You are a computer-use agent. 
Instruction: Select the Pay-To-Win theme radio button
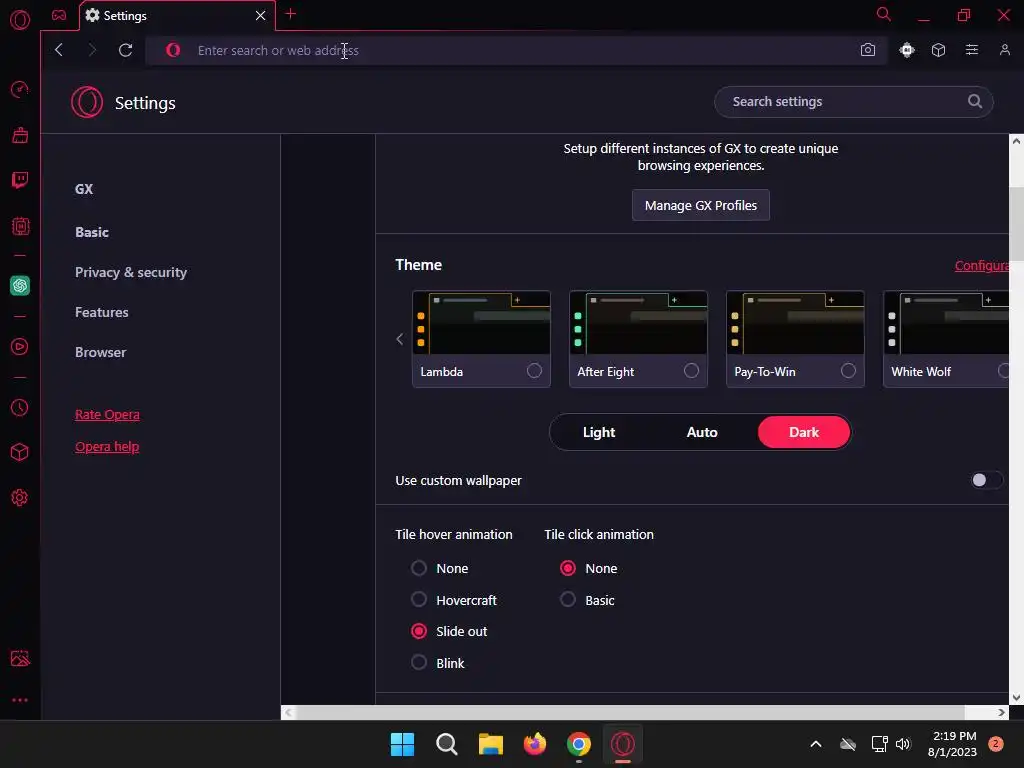848,371
